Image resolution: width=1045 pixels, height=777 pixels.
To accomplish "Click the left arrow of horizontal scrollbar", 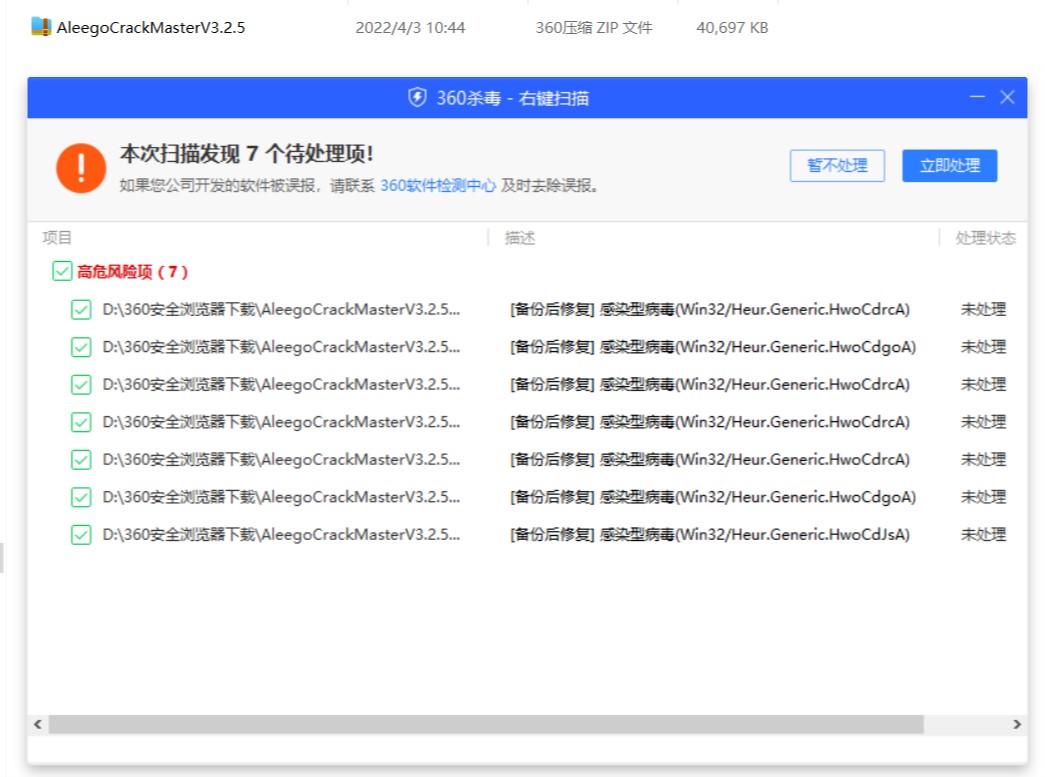I will 38,724.
